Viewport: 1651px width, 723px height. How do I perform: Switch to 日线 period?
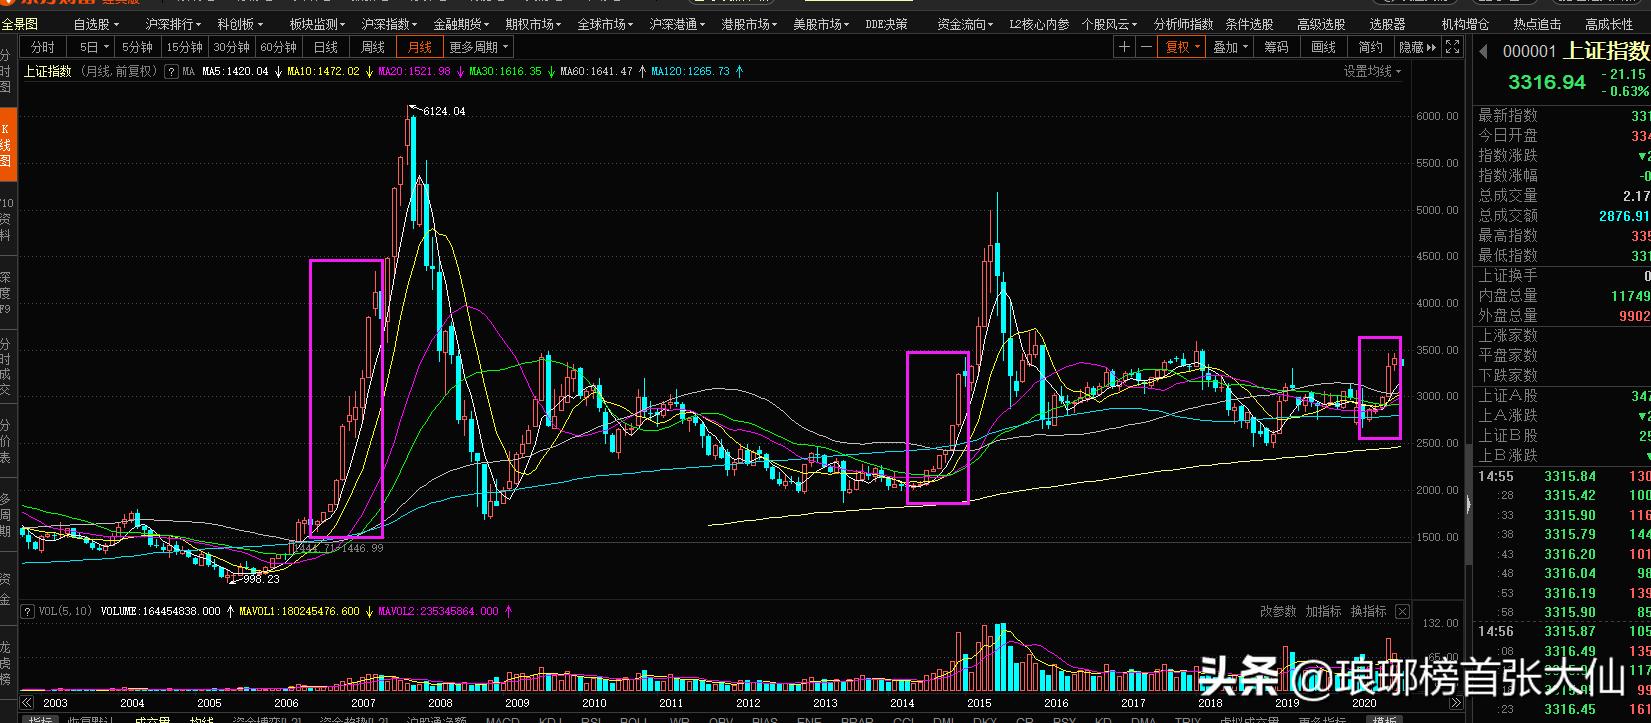tap(325, 47)
